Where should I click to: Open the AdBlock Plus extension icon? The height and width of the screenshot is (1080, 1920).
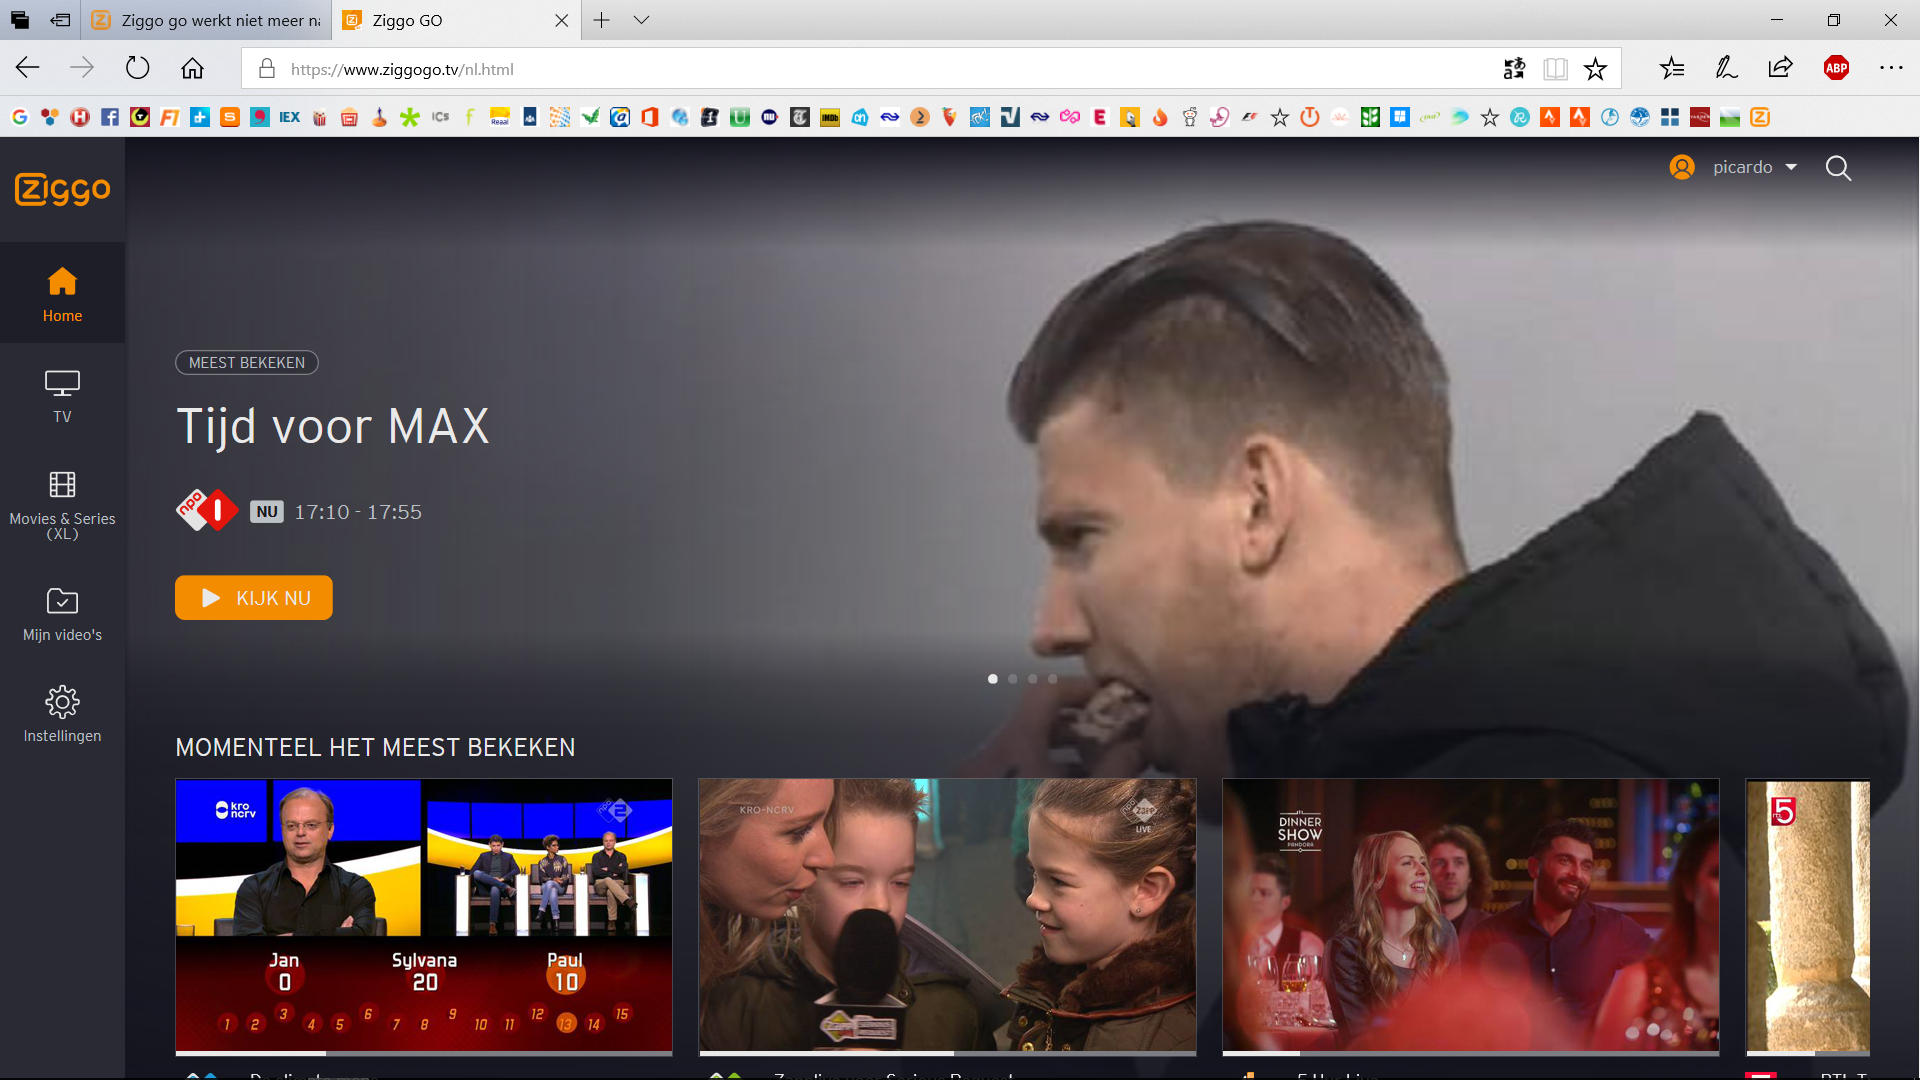[1836, 68]
